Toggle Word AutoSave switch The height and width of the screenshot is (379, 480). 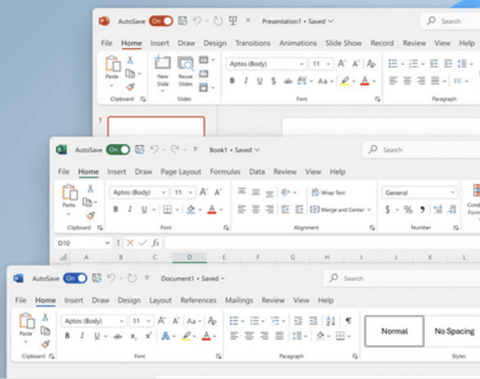pyautogui.click(x=75, y=278)
